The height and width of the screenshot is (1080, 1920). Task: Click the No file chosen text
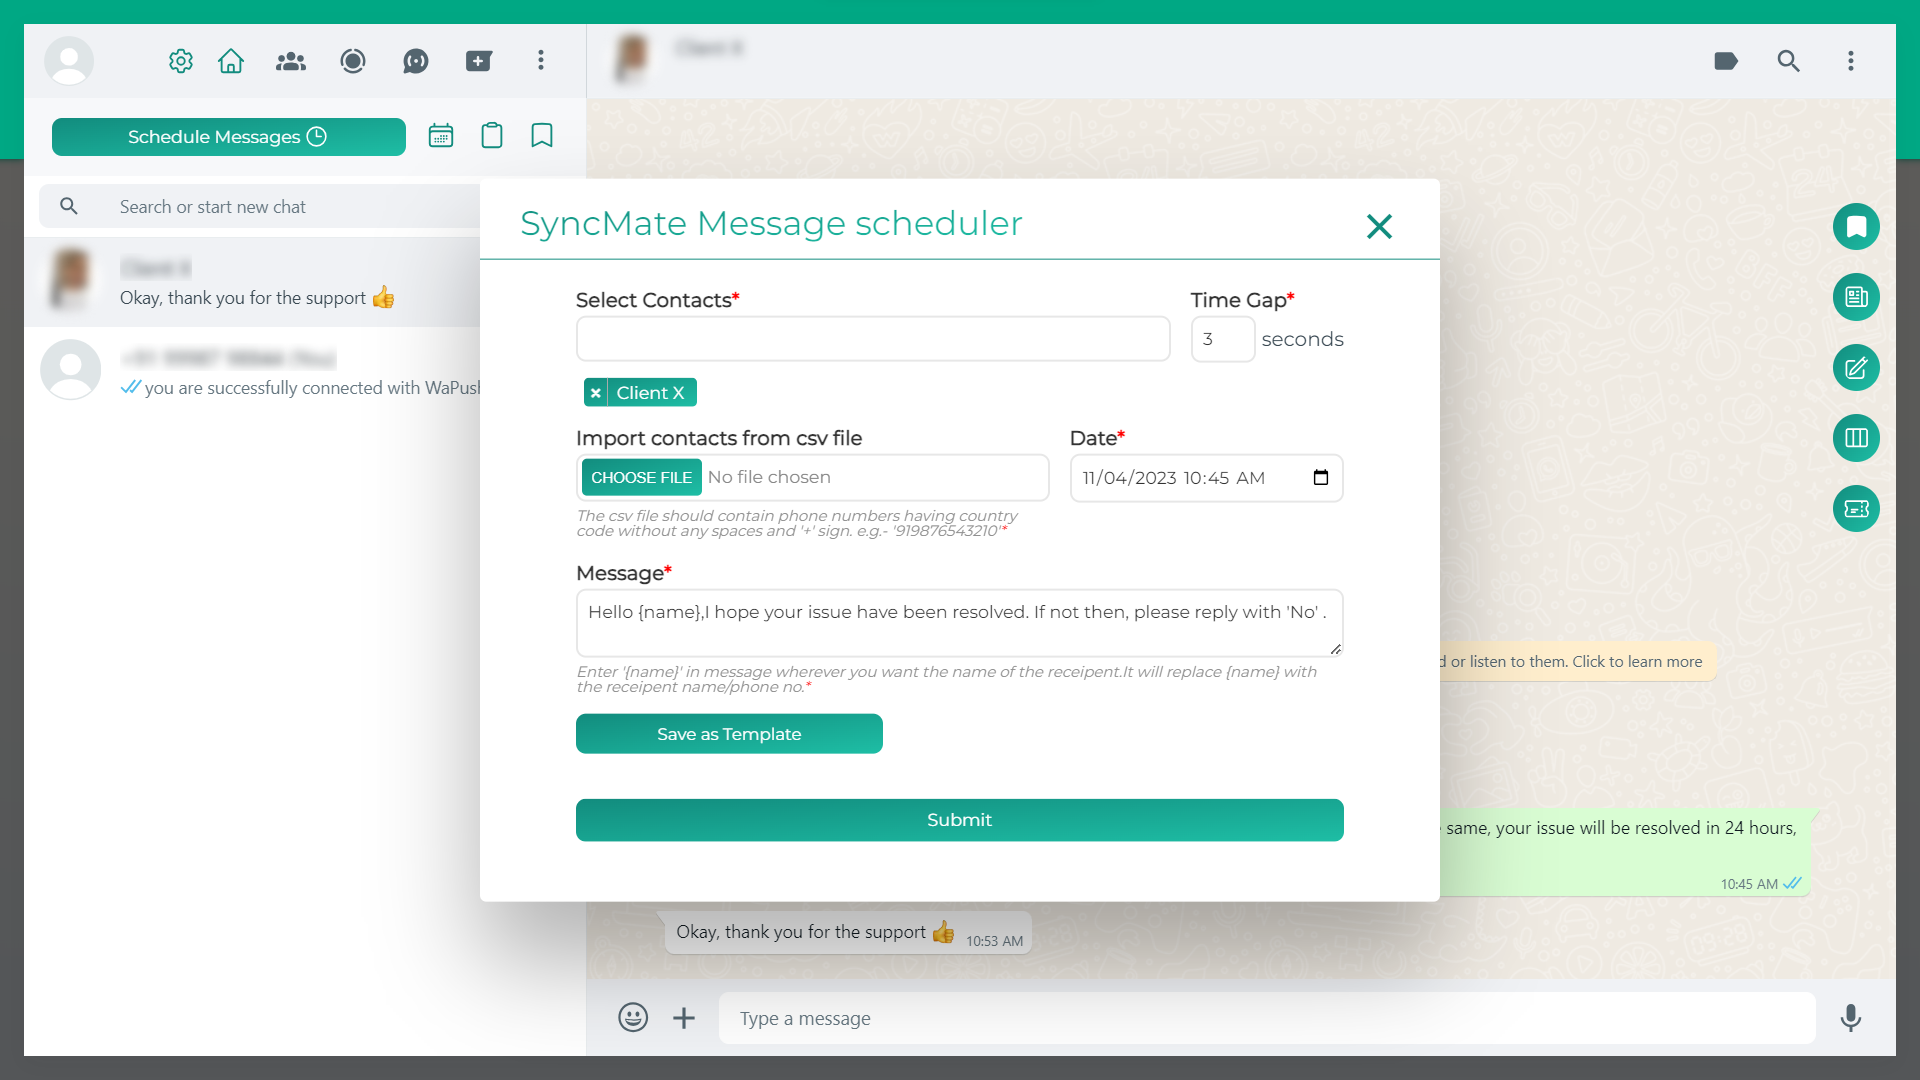click(x=769, y=477)
